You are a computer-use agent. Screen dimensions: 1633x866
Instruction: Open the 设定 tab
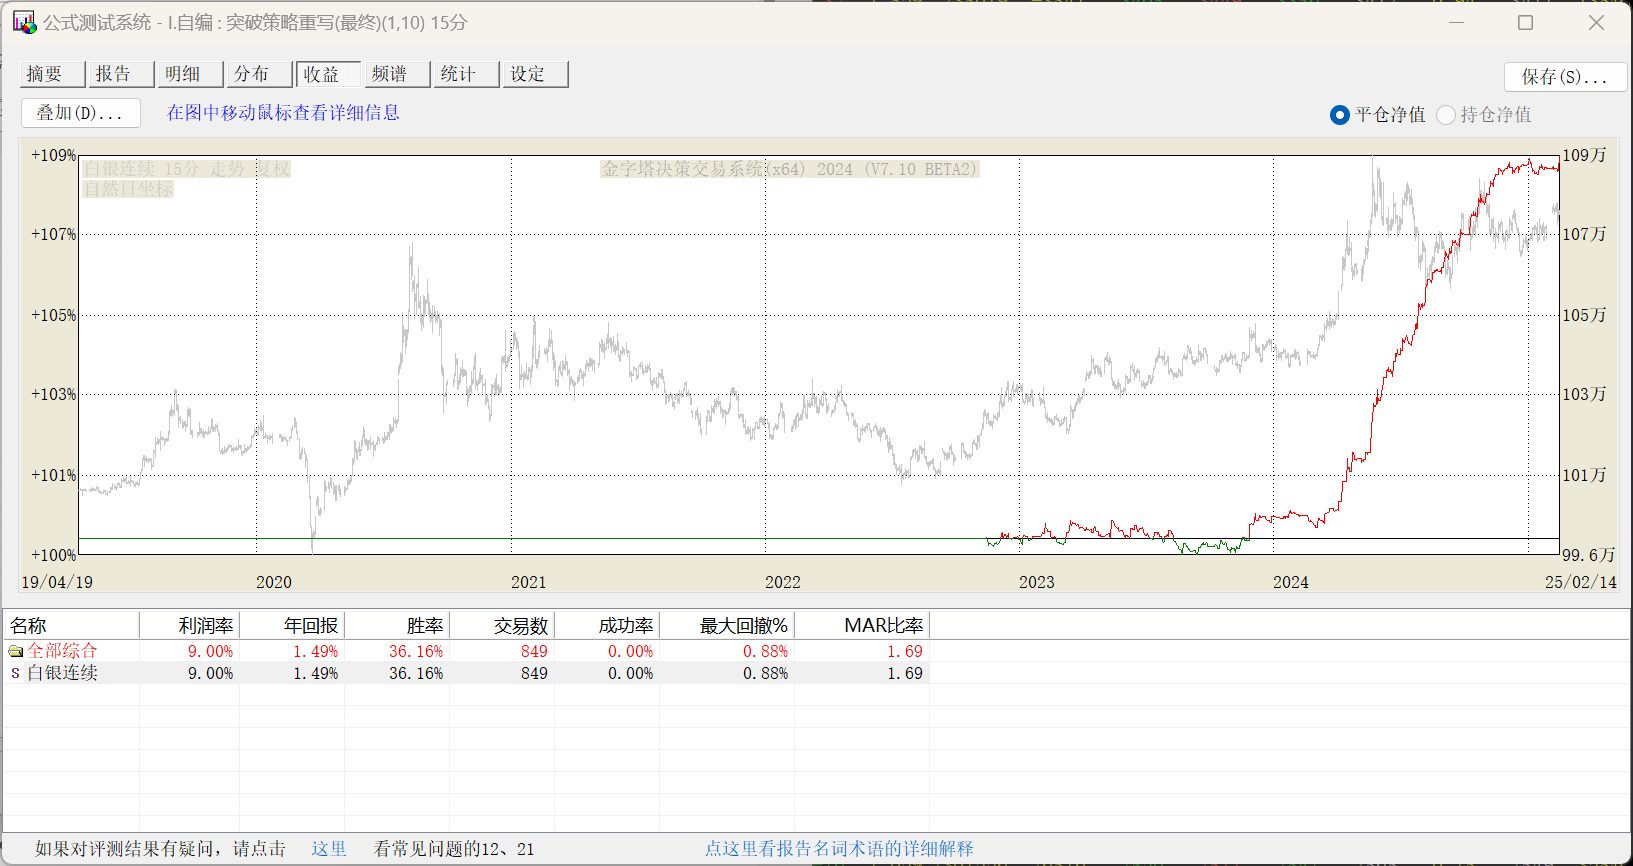point(536,74)
